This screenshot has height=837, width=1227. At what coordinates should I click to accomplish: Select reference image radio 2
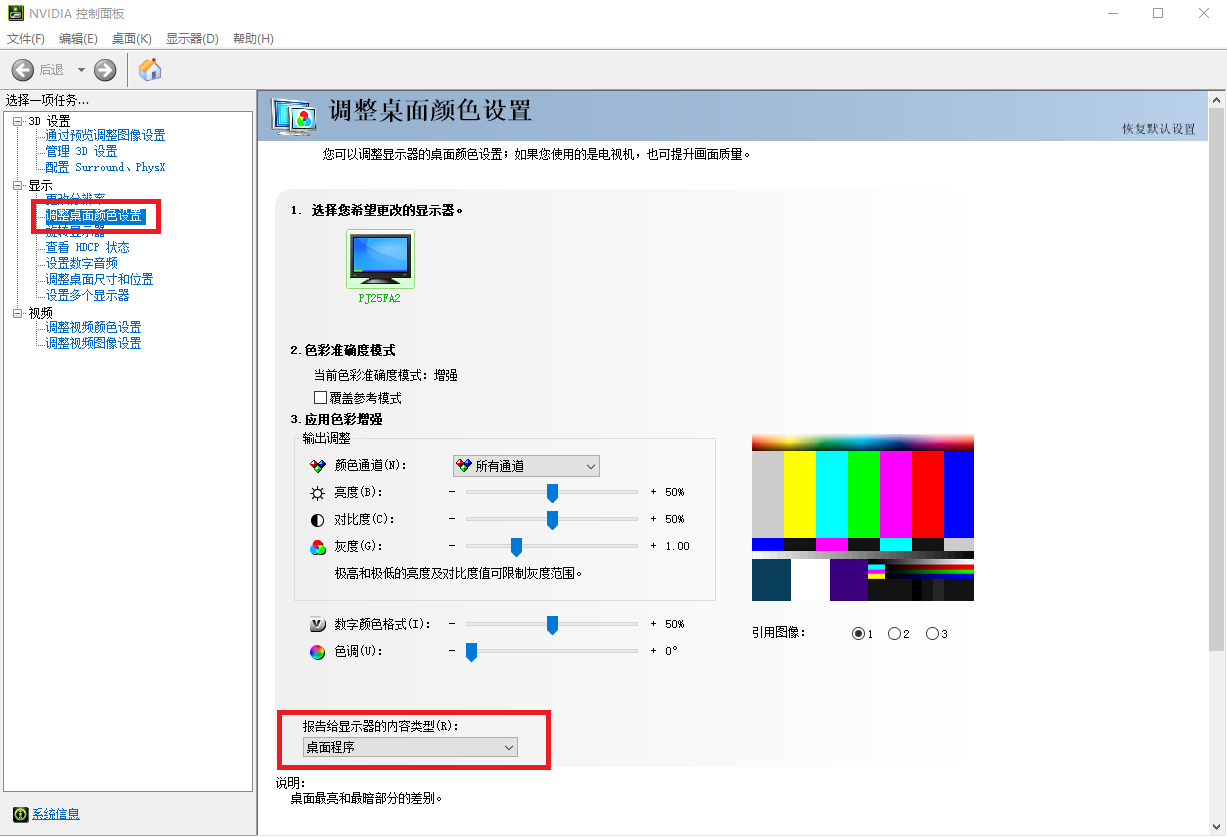[895, 634]
